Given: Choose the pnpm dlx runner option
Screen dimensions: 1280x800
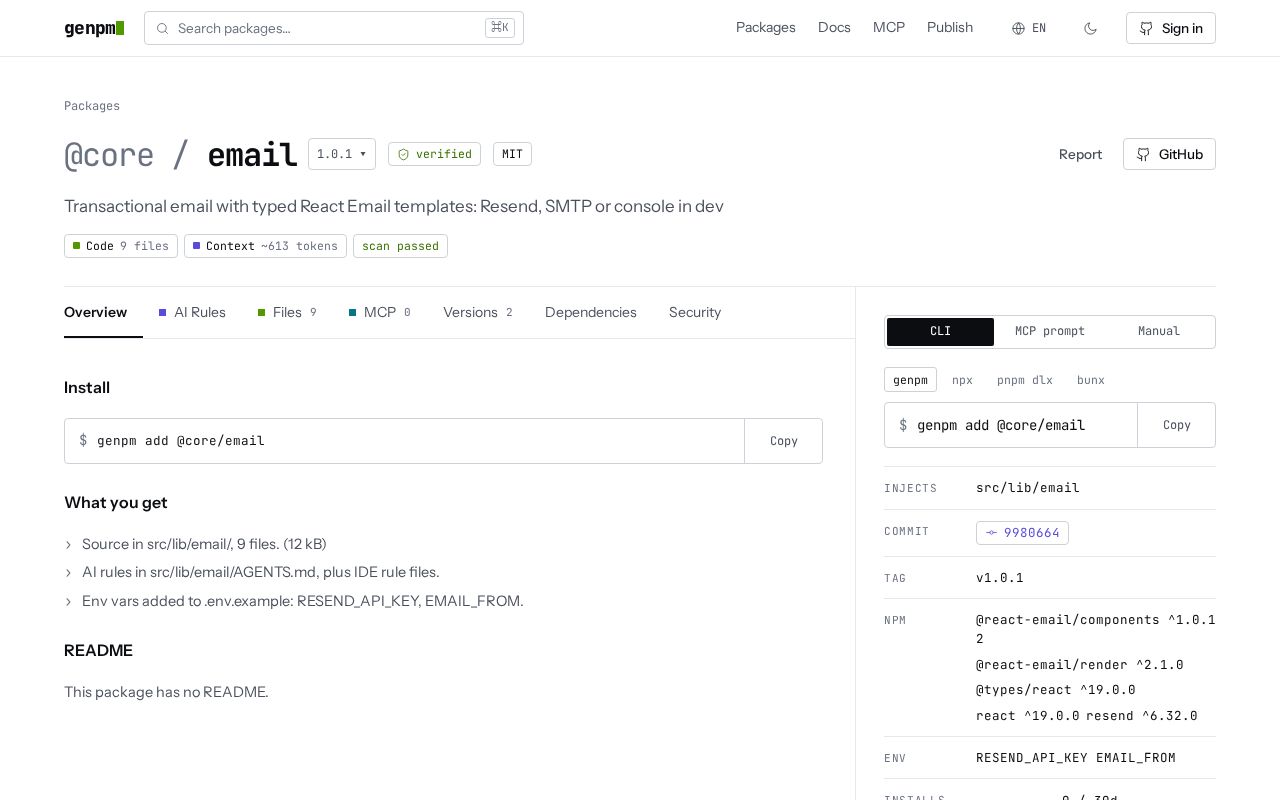Looking at the screenshot, I should pos(1025,380).
